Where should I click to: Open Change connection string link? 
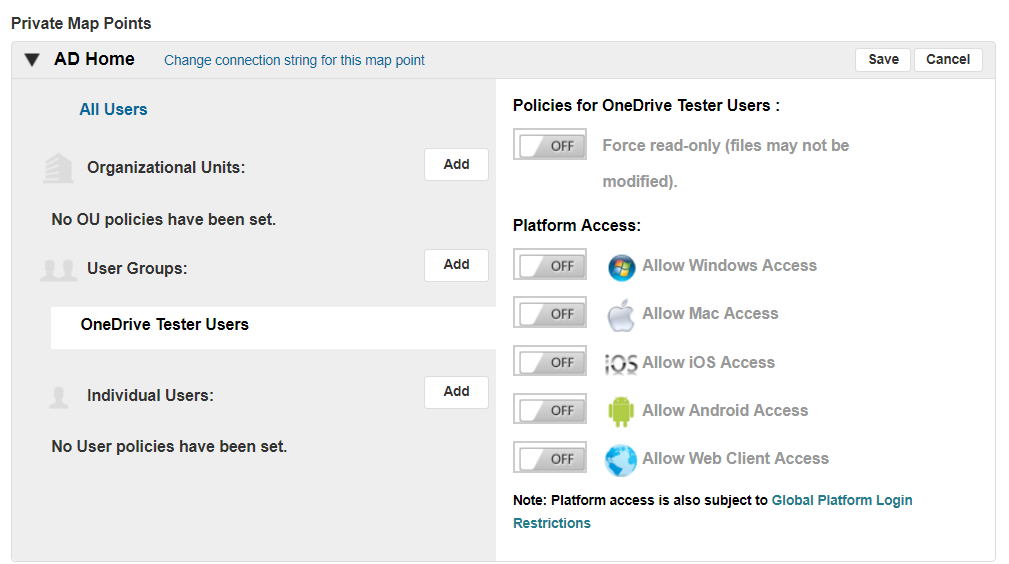point(294,61)
